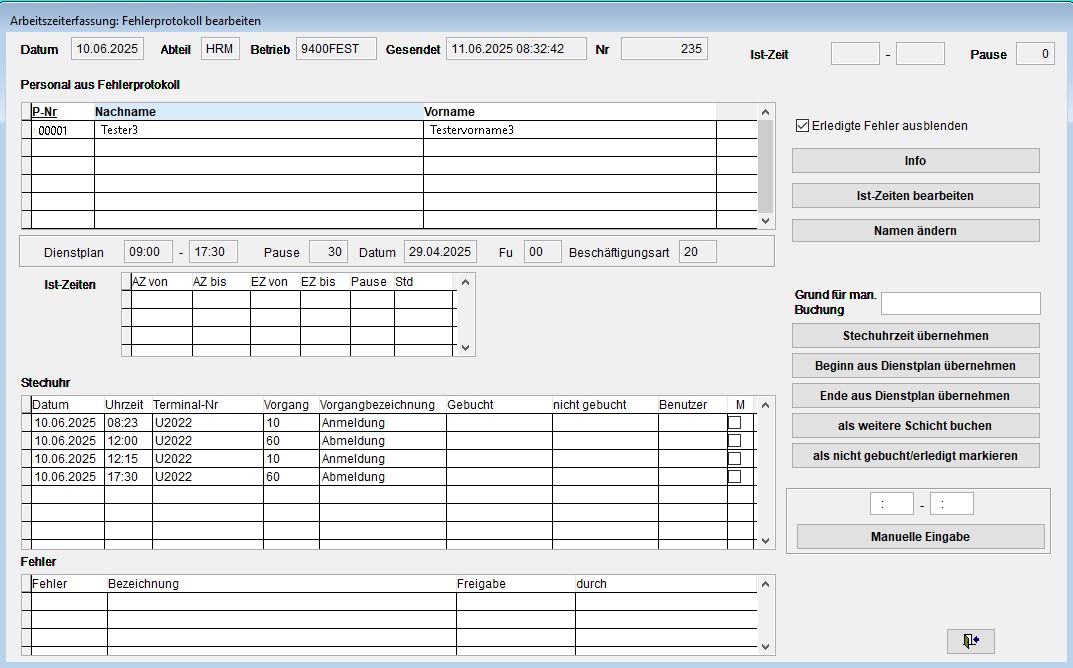1073x668 pixels.
Task: Click the manual entry start time field
Action: pyautogui.click(x=892, y=504)
